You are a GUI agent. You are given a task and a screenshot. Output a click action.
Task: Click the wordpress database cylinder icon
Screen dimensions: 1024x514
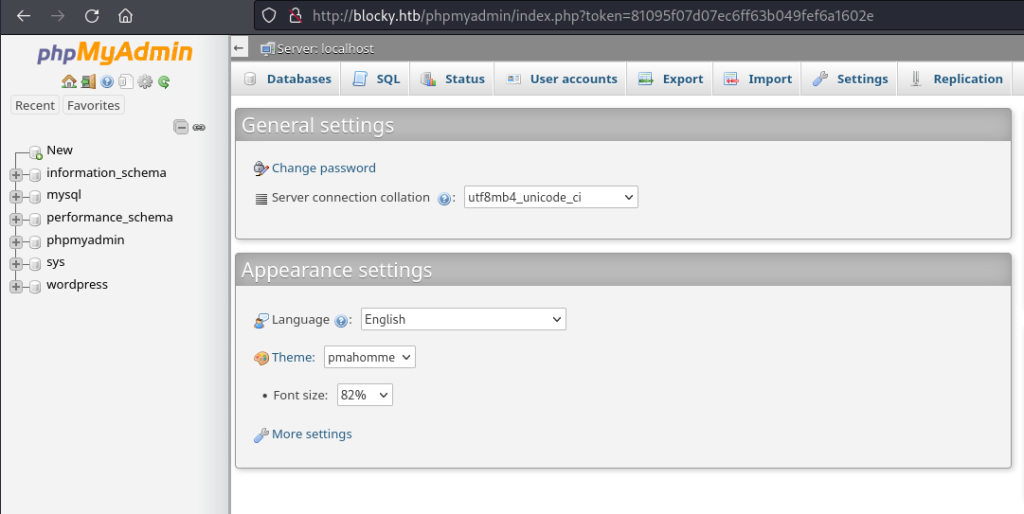35,286
